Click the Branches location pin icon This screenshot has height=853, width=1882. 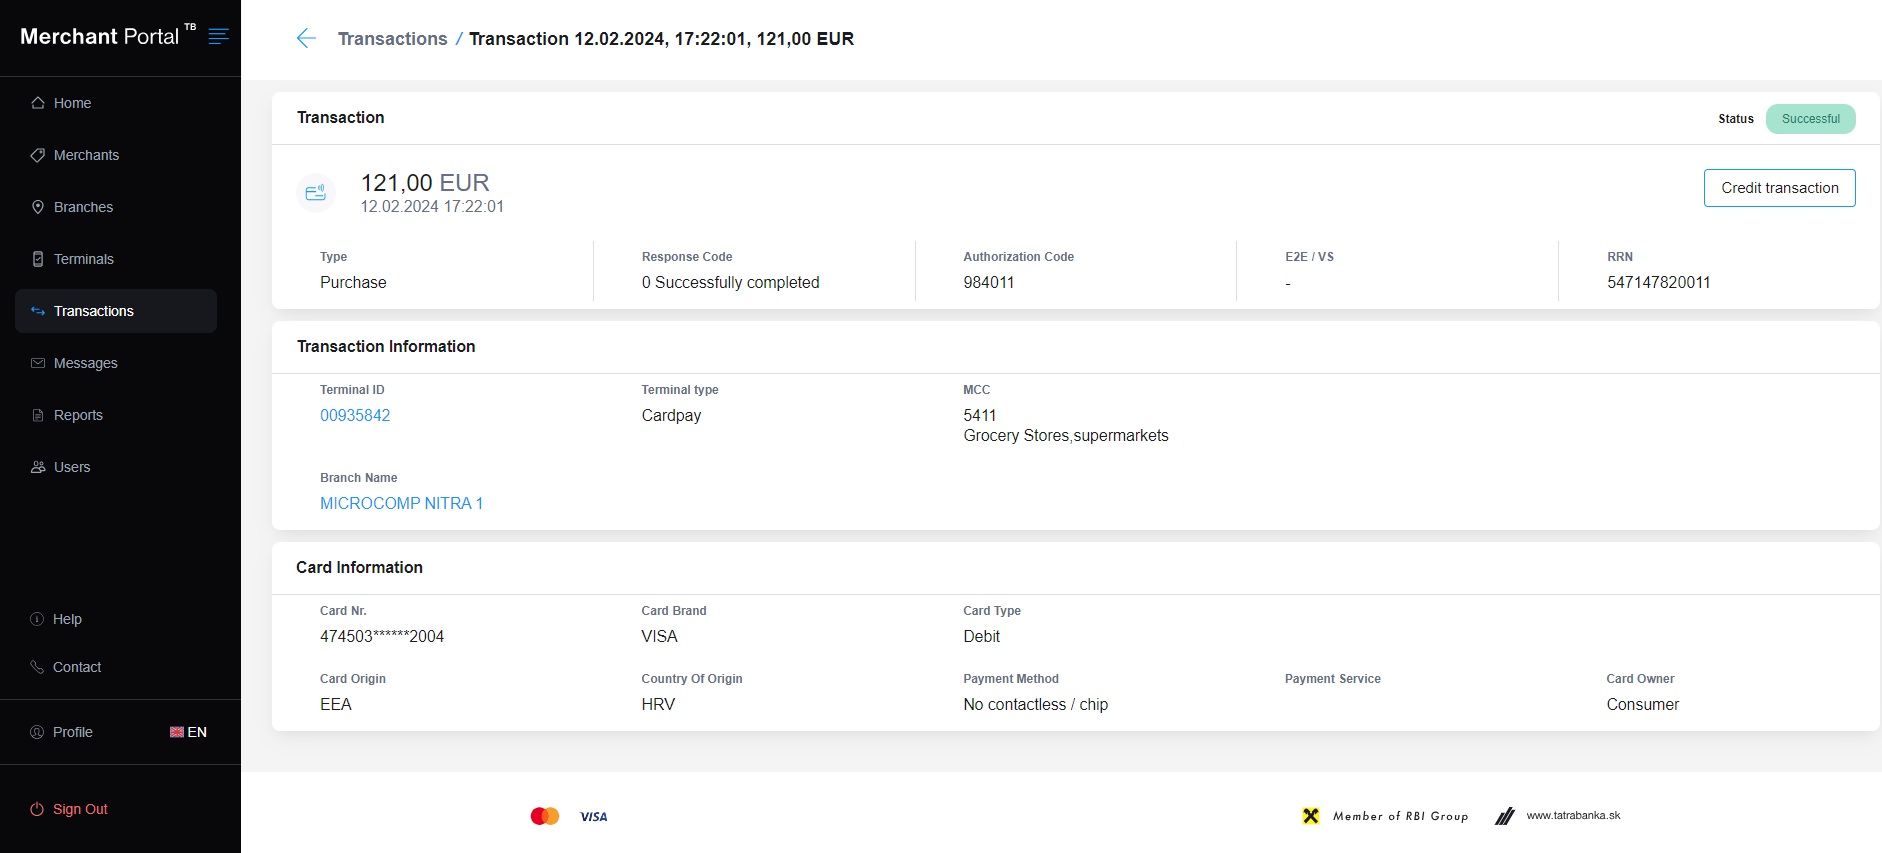click(x=38, y=207)
